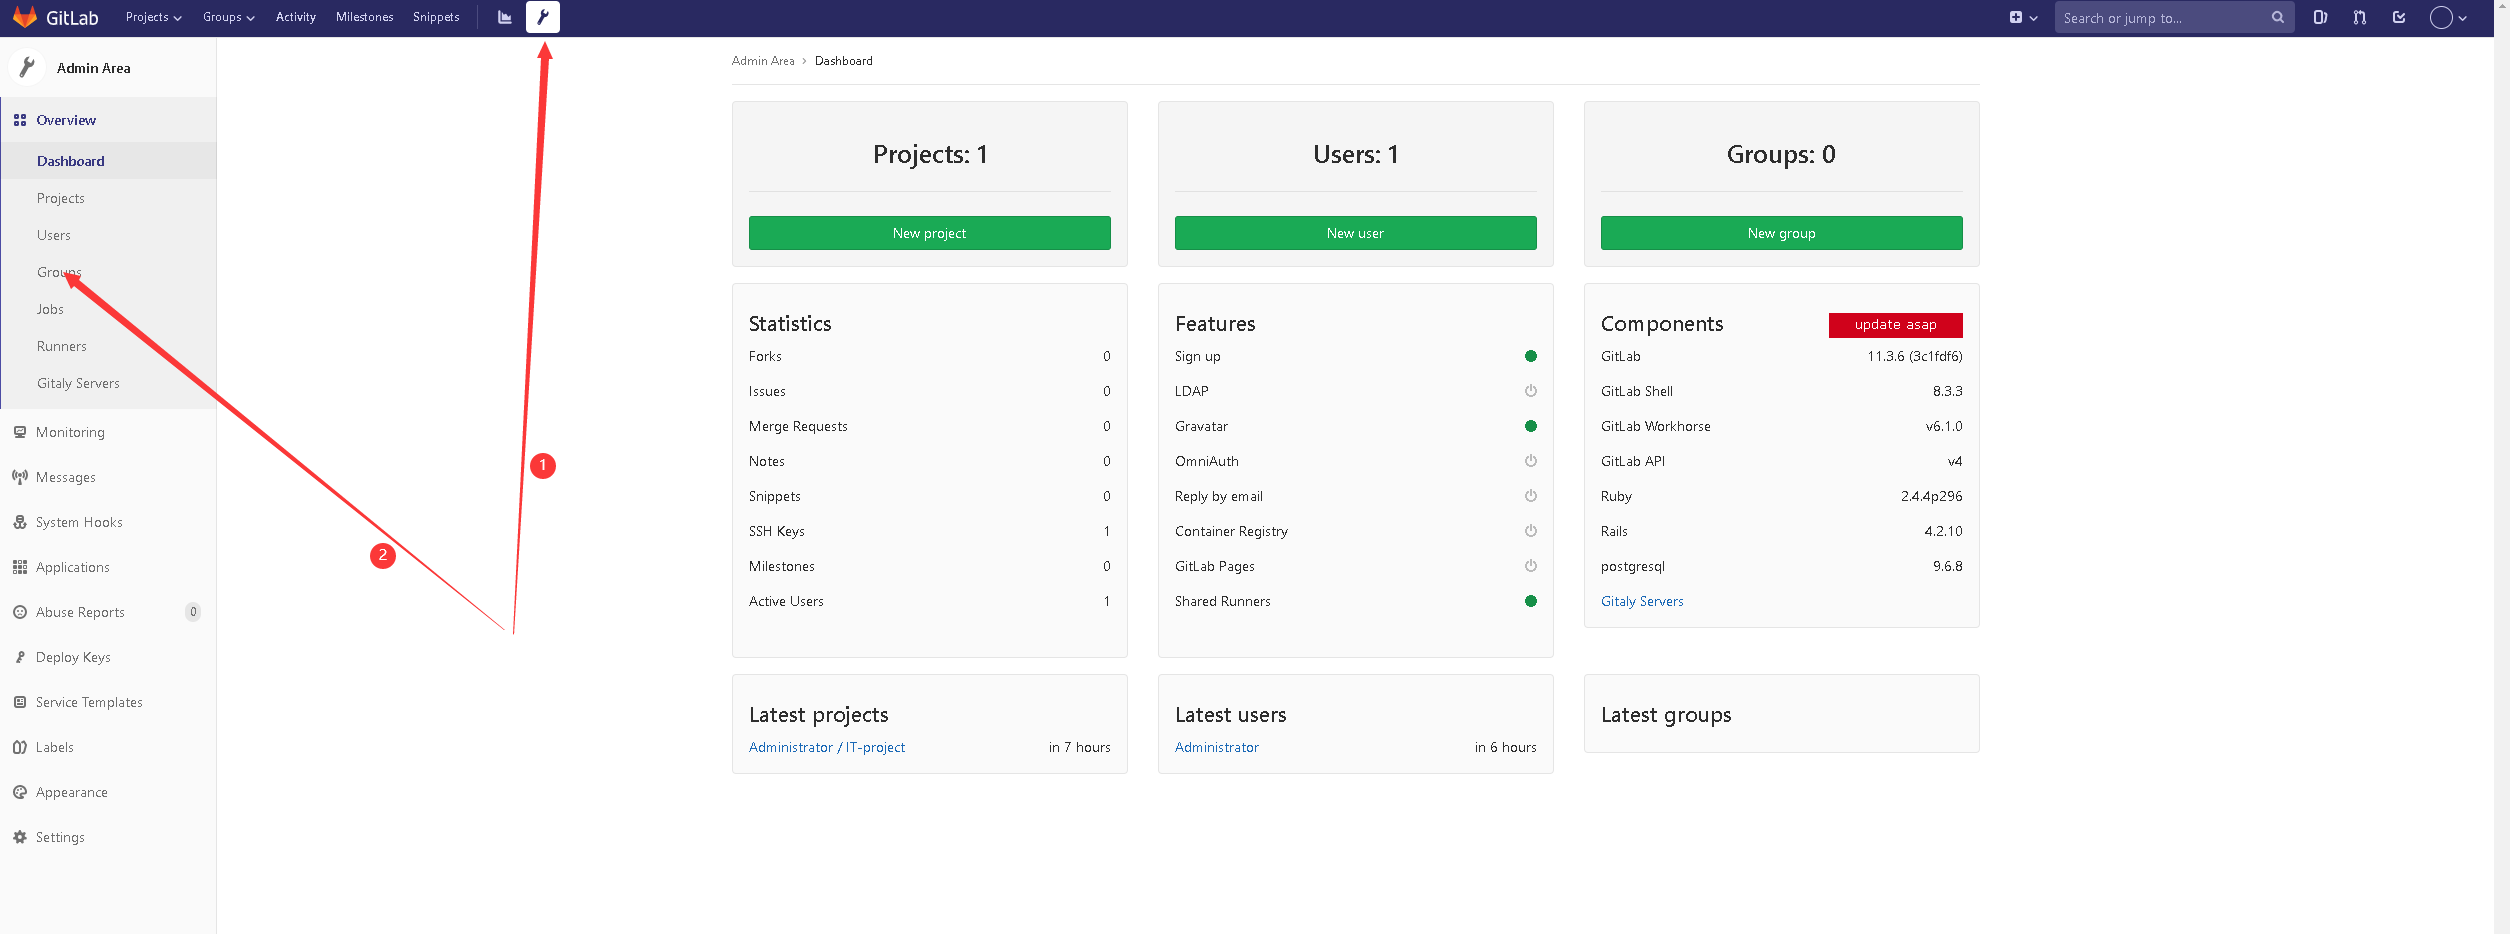Image resolution: width=2510 pixels, height=934 pixels.
Task: Click the Abuse Reports count badge
Action: [x=193, y=612]
